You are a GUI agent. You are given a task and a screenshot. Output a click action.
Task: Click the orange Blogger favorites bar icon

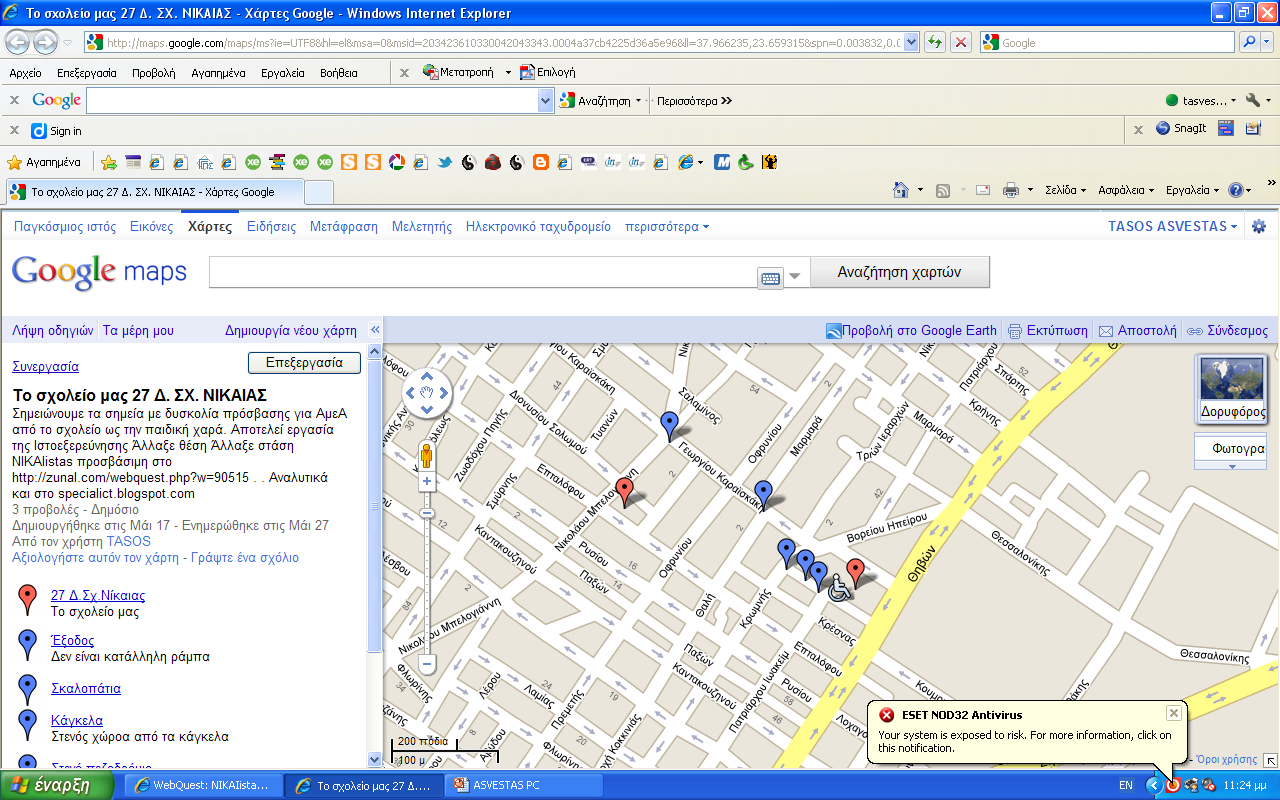coord(541,162)
